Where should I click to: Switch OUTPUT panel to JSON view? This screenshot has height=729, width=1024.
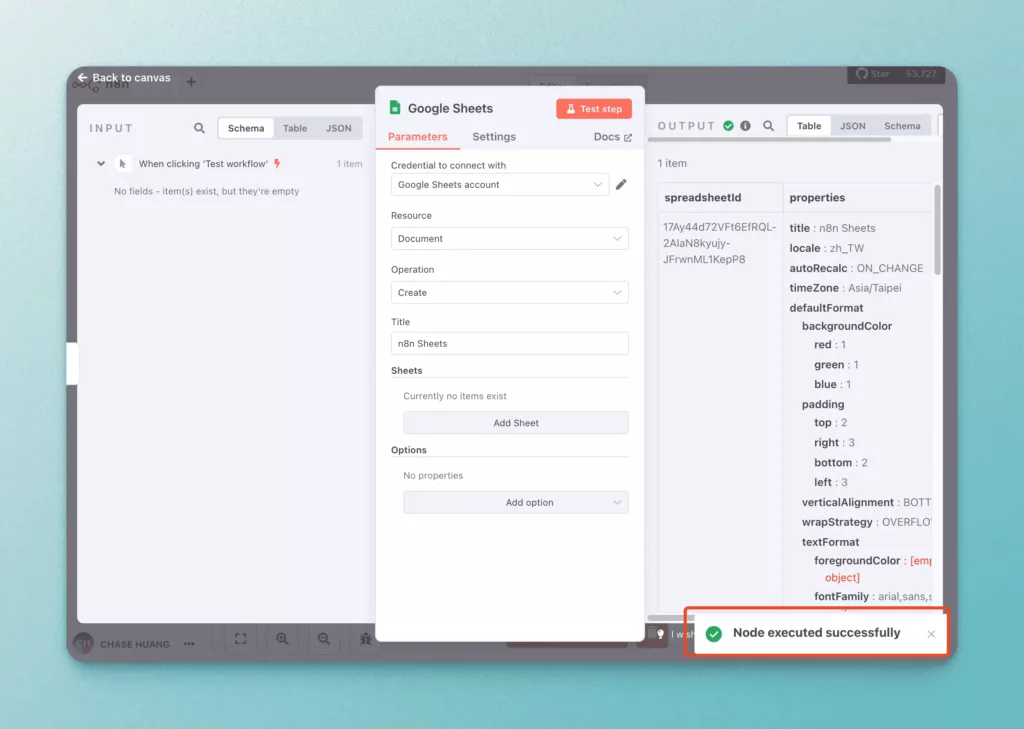pyautogui.click(x=852, y=126)
